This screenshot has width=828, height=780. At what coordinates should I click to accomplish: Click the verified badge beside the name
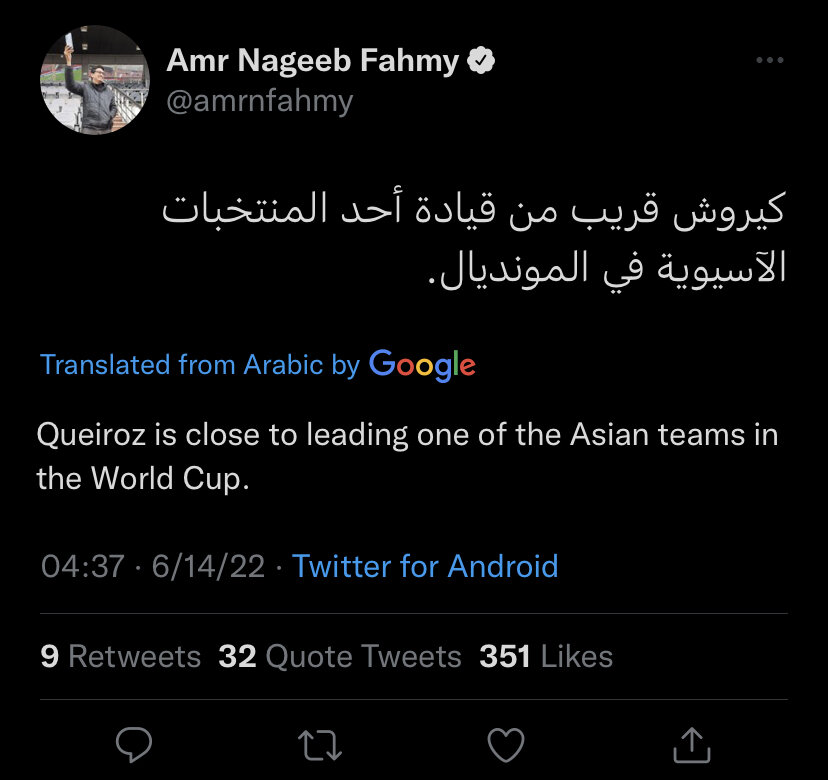click(482, 62)
